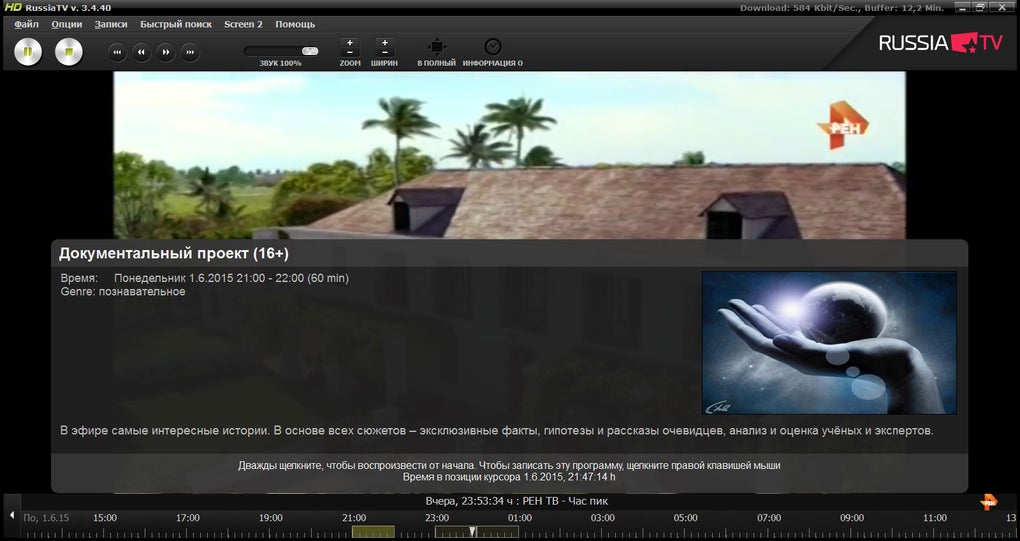Open the Записи menu
Screen dimensions: 1020x541
[111, 24]
